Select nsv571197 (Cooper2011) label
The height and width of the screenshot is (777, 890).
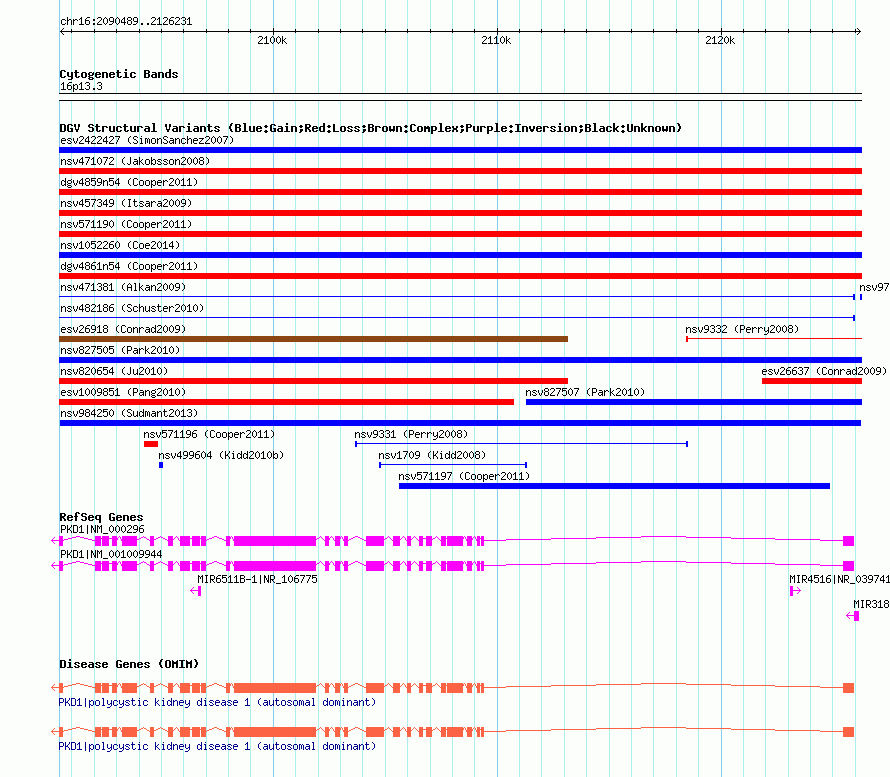(x=464, y=476)
